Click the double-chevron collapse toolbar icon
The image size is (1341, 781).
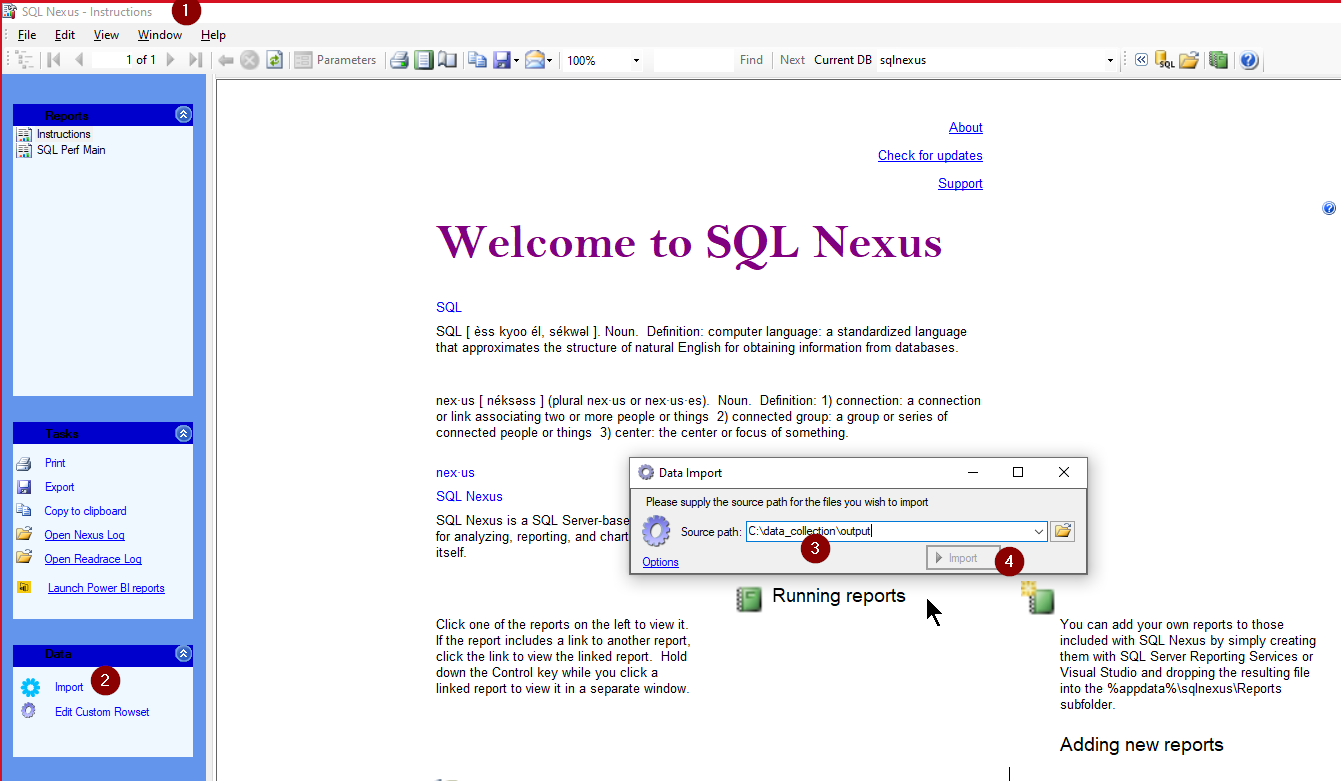[1141, 60]
